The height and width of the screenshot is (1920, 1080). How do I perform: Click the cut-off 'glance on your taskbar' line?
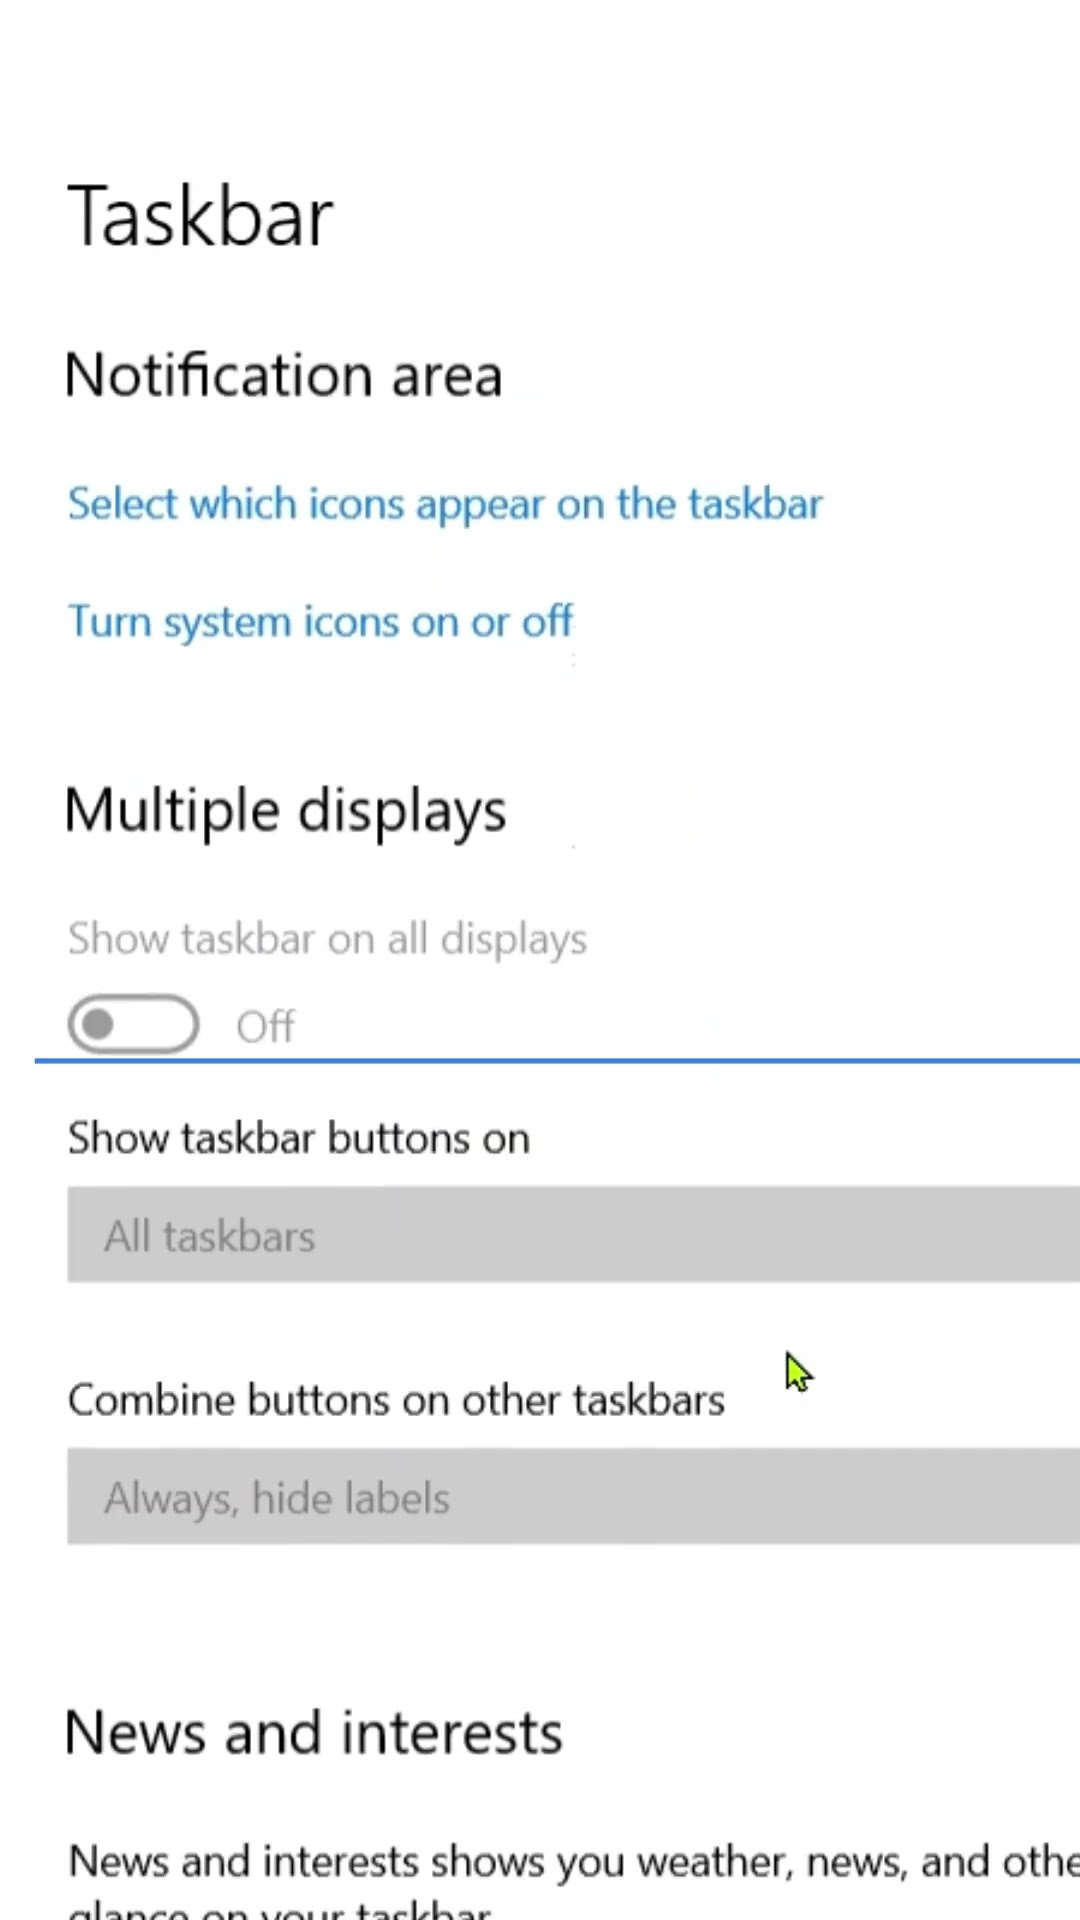(280, 1910)
